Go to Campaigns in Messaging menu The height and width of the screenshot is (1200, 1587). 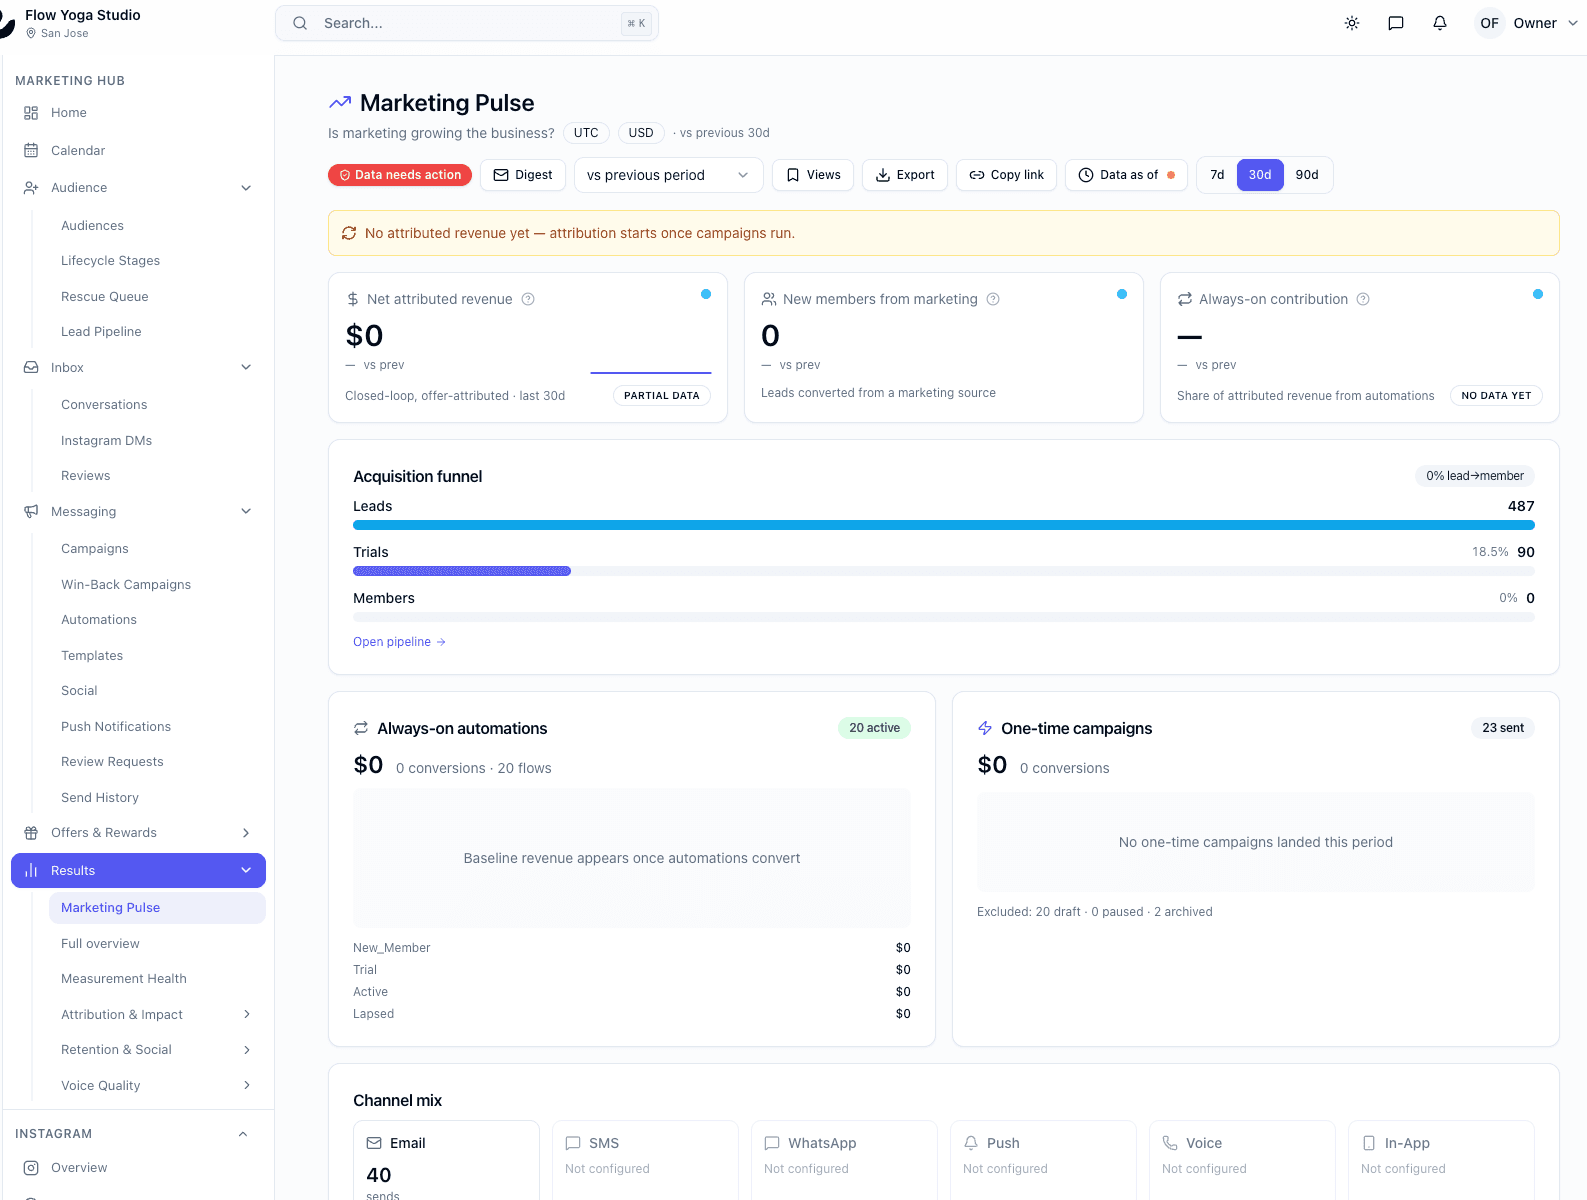[x=95, y=549]
